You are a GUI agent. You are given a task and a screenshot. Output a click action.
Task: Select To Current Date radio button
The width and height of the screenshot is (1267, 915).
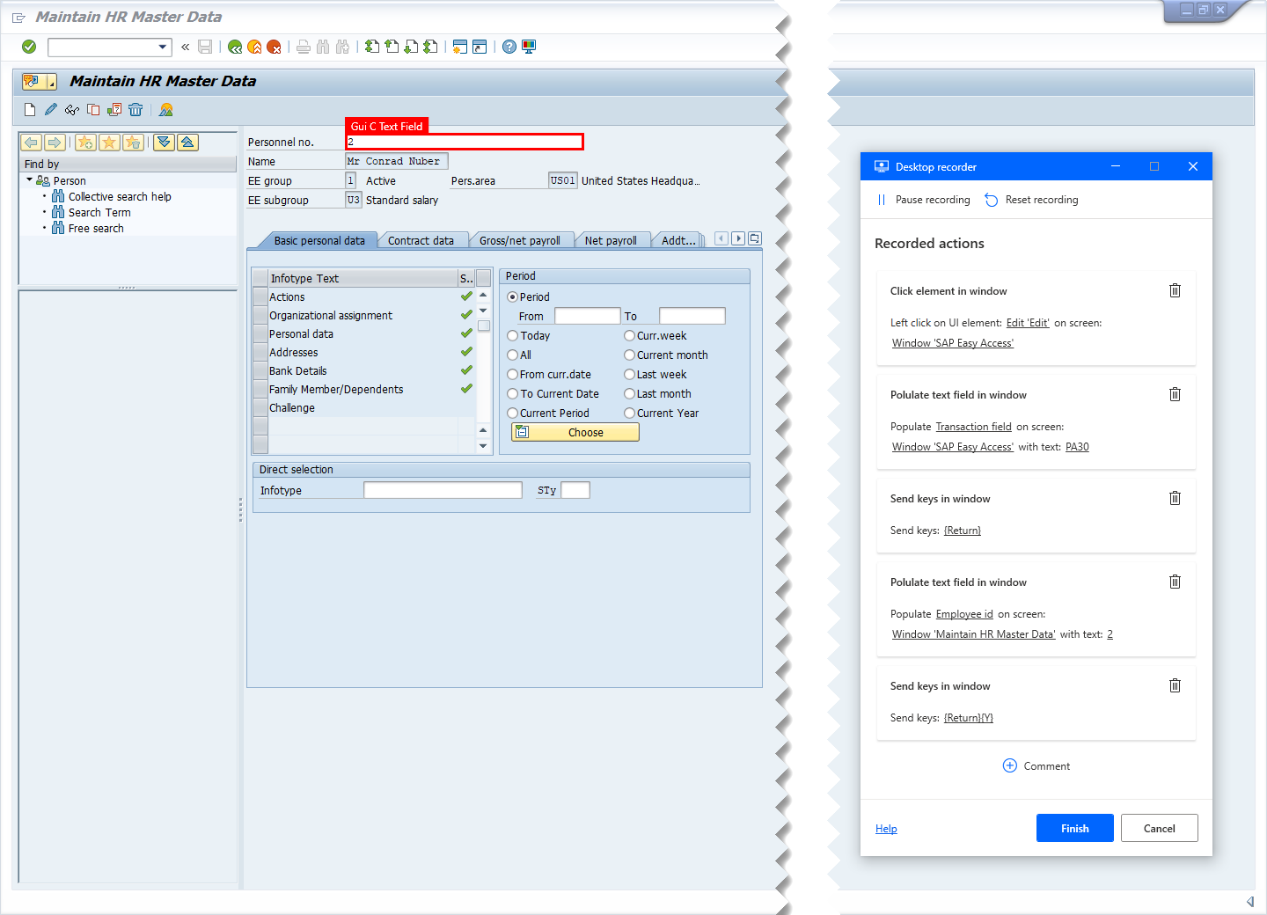[x=513, y=394]
